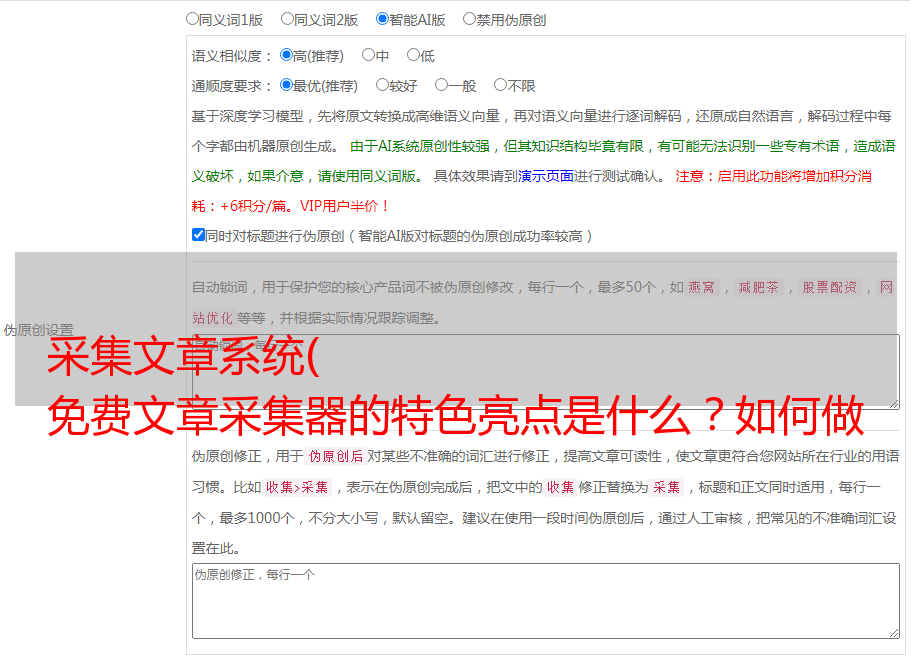The image size is (911, 658).
Task: Set 语义相似度 to 中
Action: tap(368, 55)
